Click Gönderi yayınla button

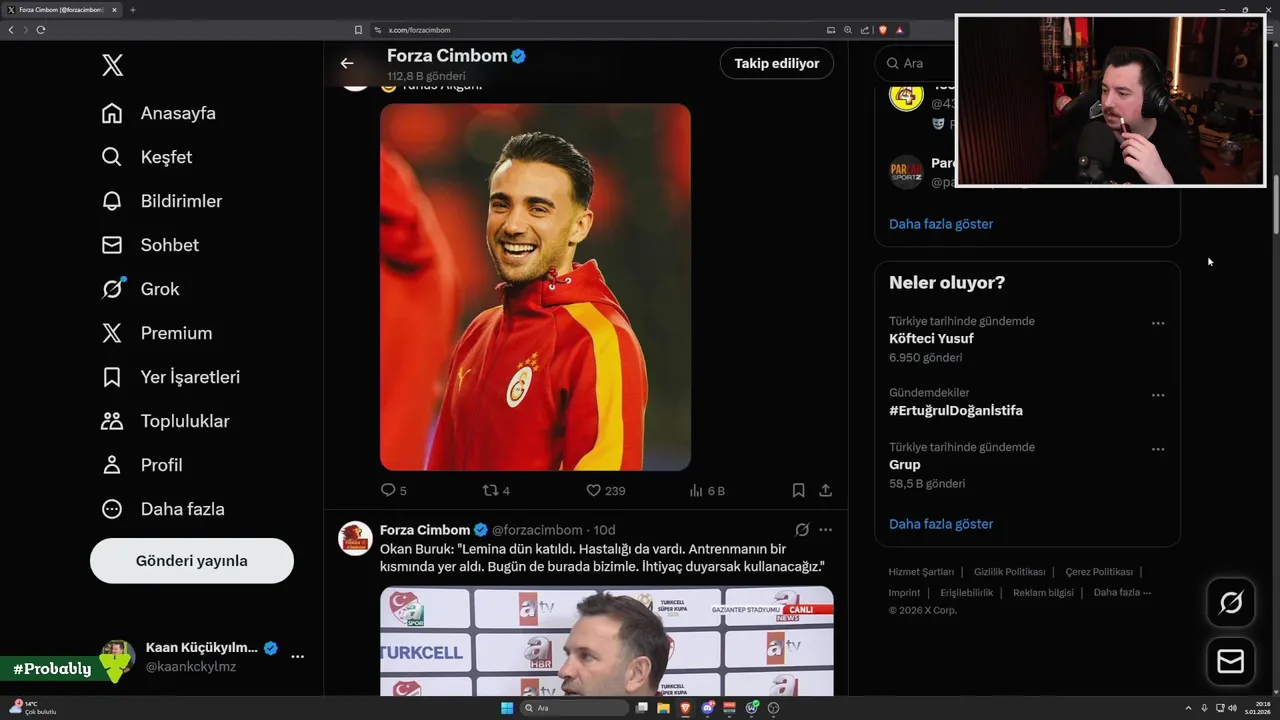pyautogui.click(x=192, y=561)
